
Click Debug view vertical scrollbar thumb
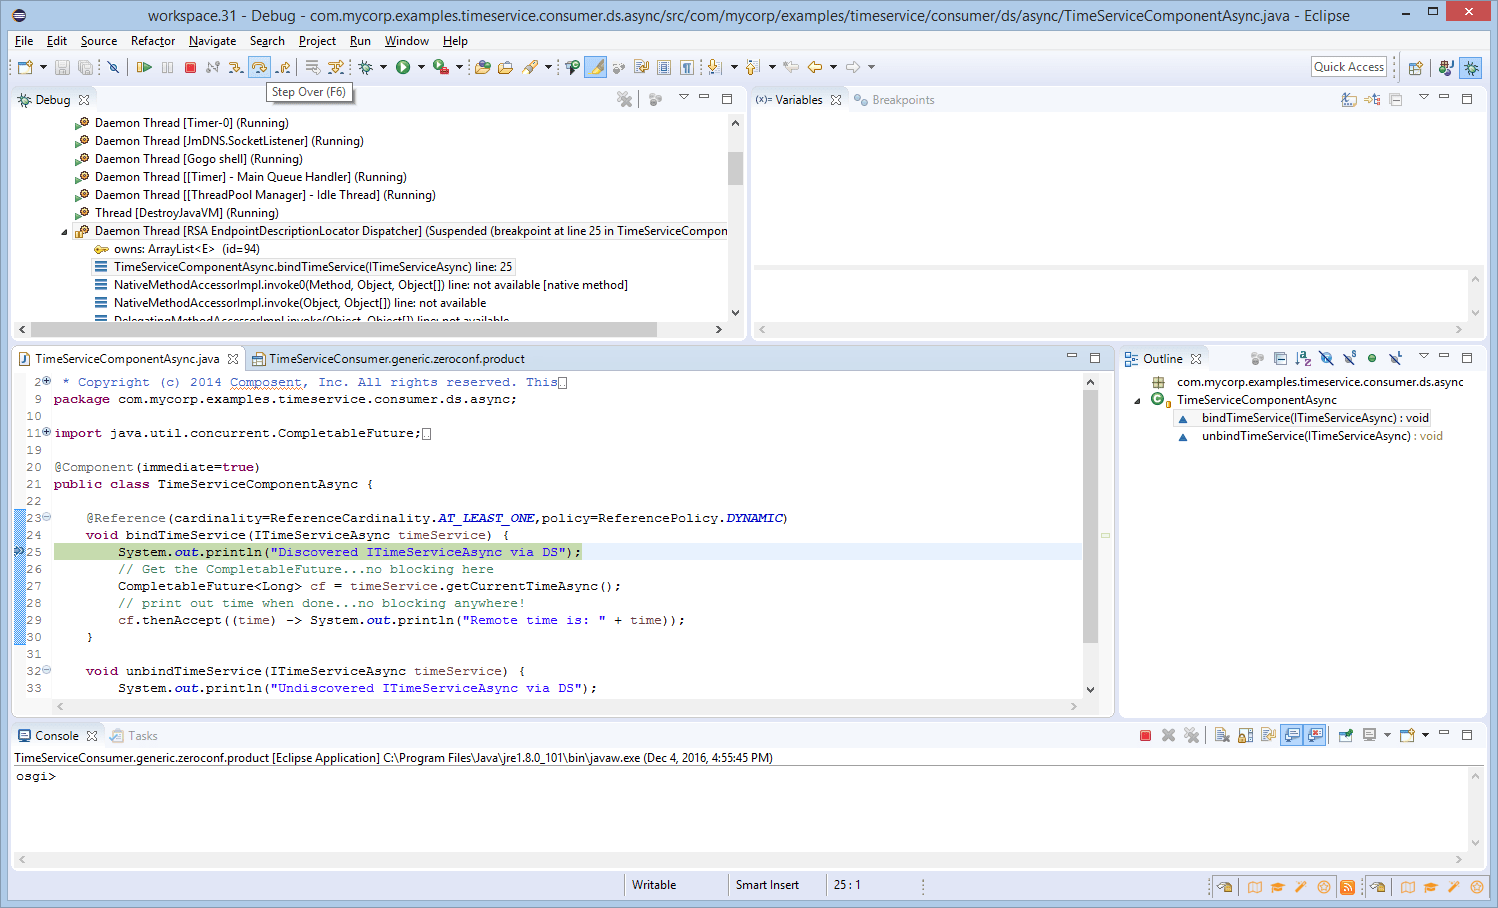[735, 168]
